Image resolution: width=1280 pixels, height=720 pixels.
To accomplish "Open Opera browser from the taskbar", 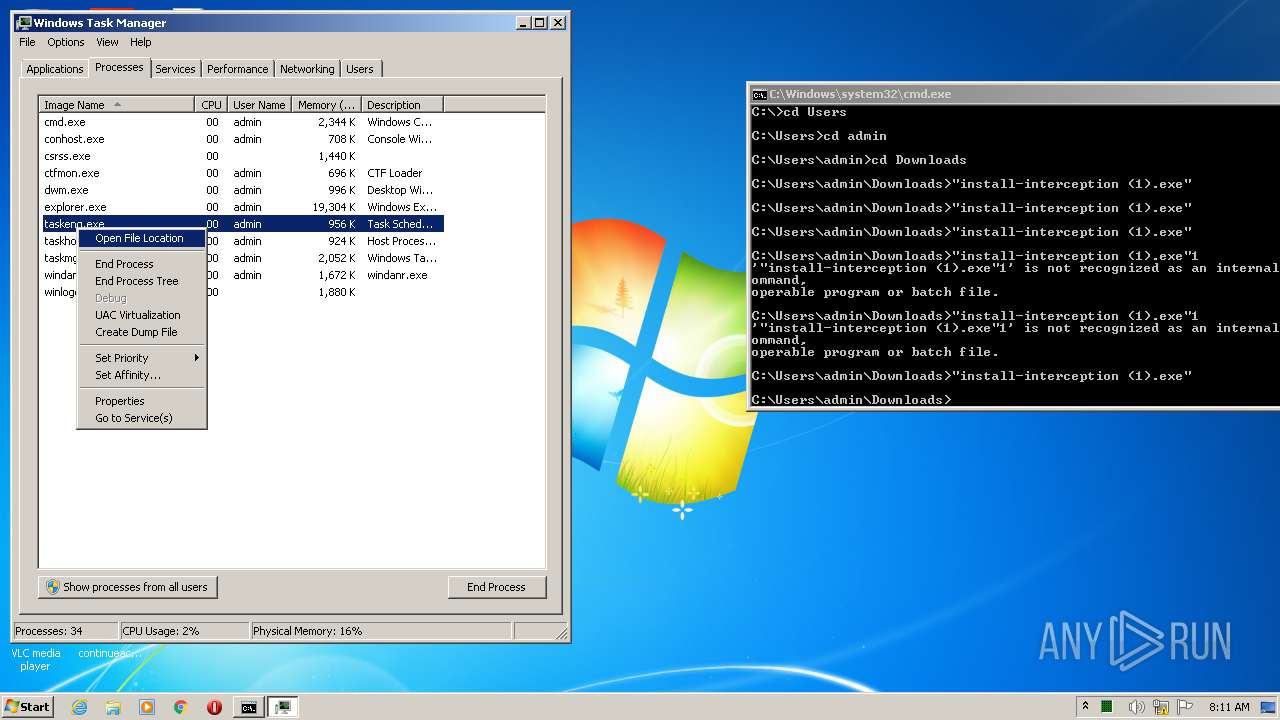I will pos(214,707).
